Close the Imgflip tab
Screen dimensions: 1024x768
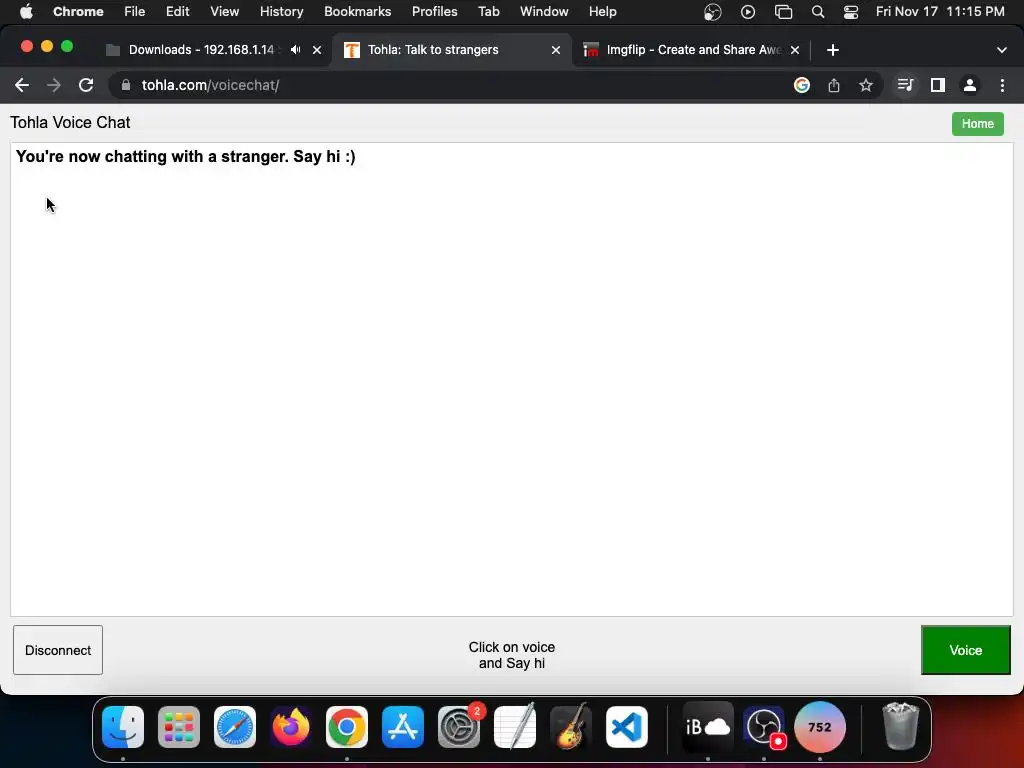(x=795, y=50)
